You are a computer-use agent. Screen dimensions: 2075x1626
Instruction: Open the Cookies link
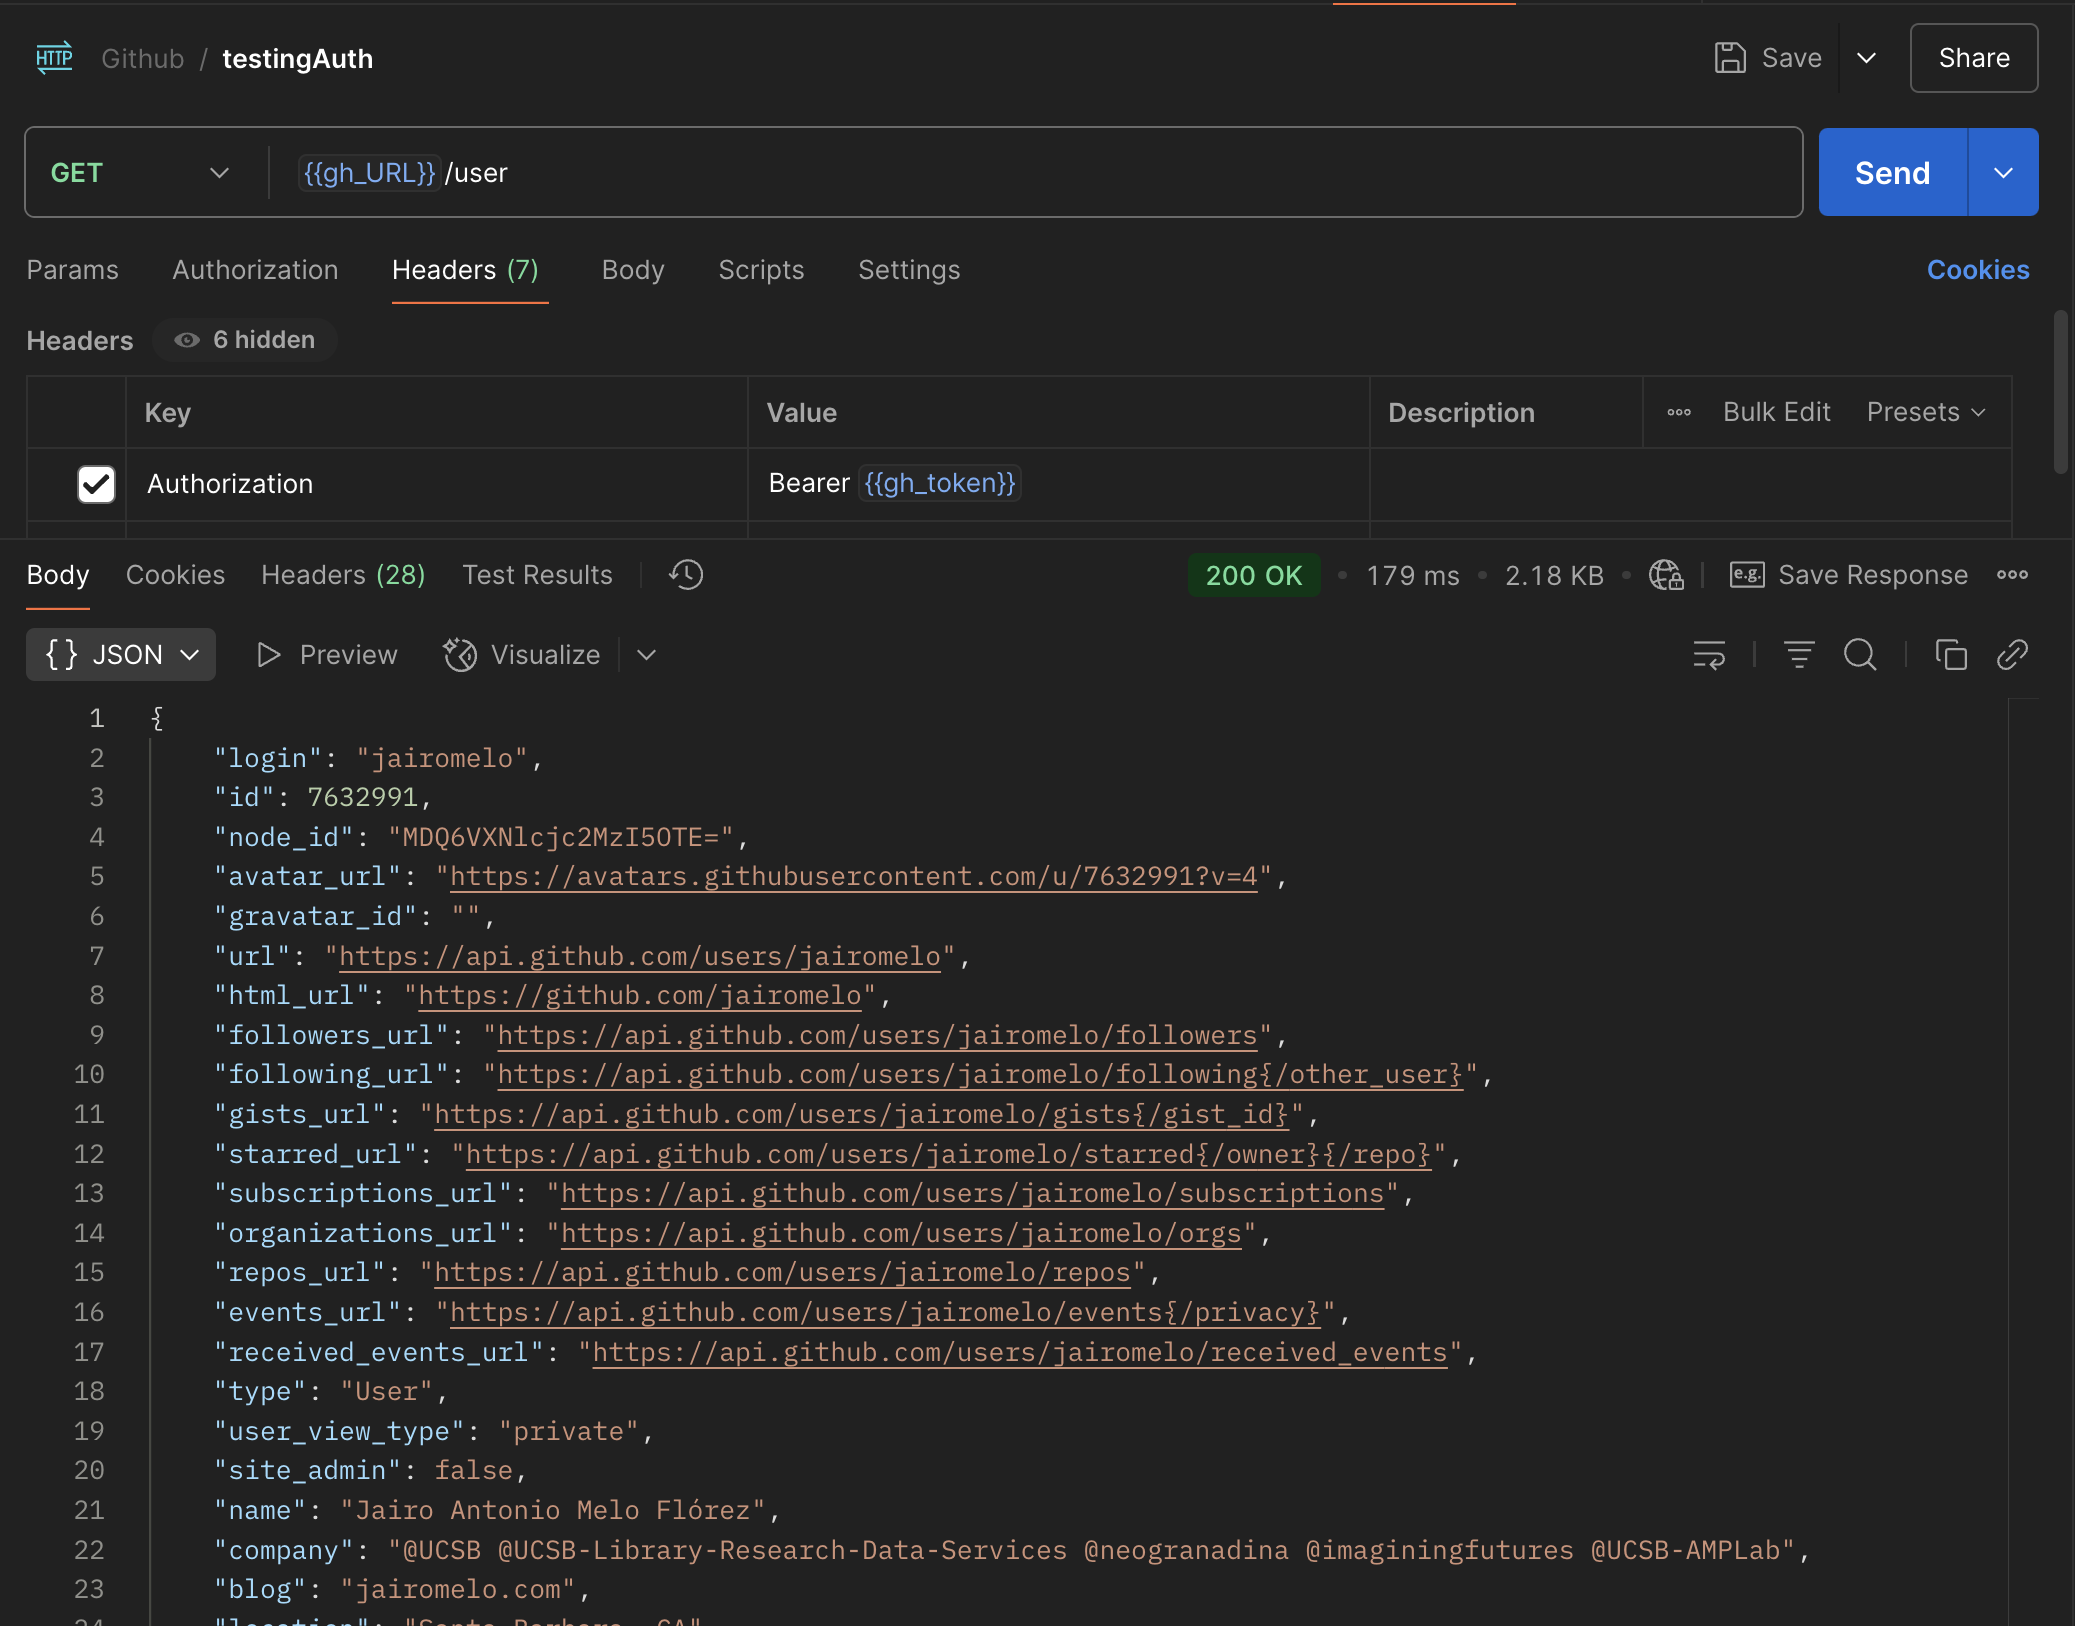click(x=1977, y=270)
